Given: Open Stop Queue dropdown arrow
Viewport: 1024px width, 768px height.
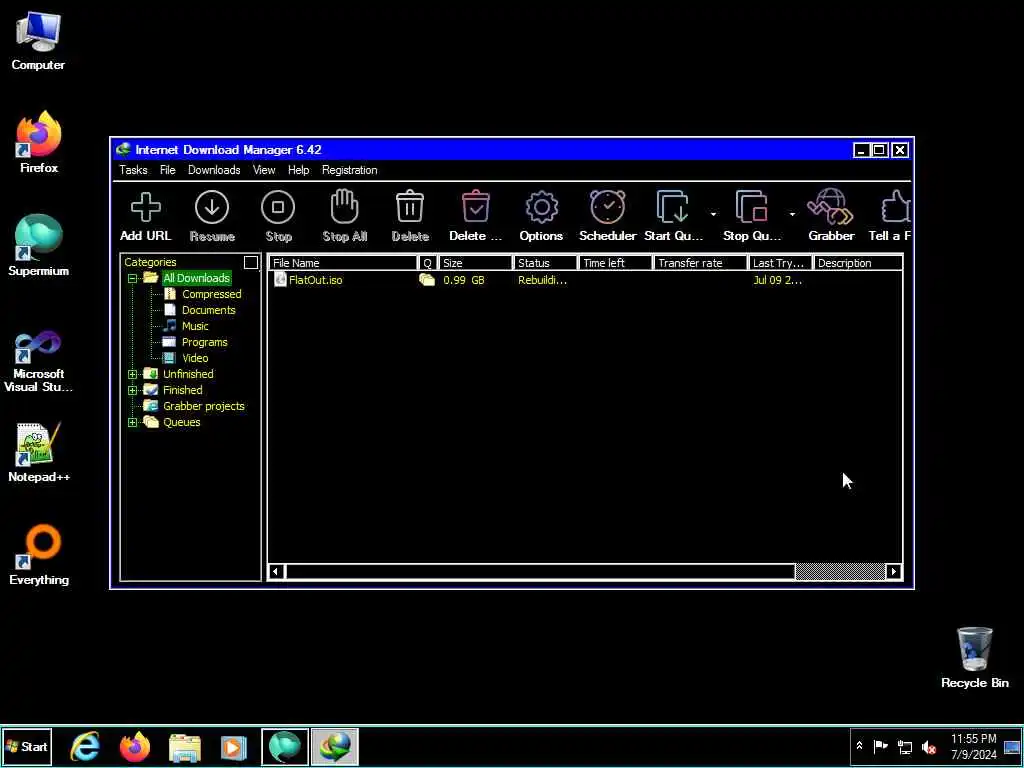Looking at the screenshot, I should click(x=792, y=214).
